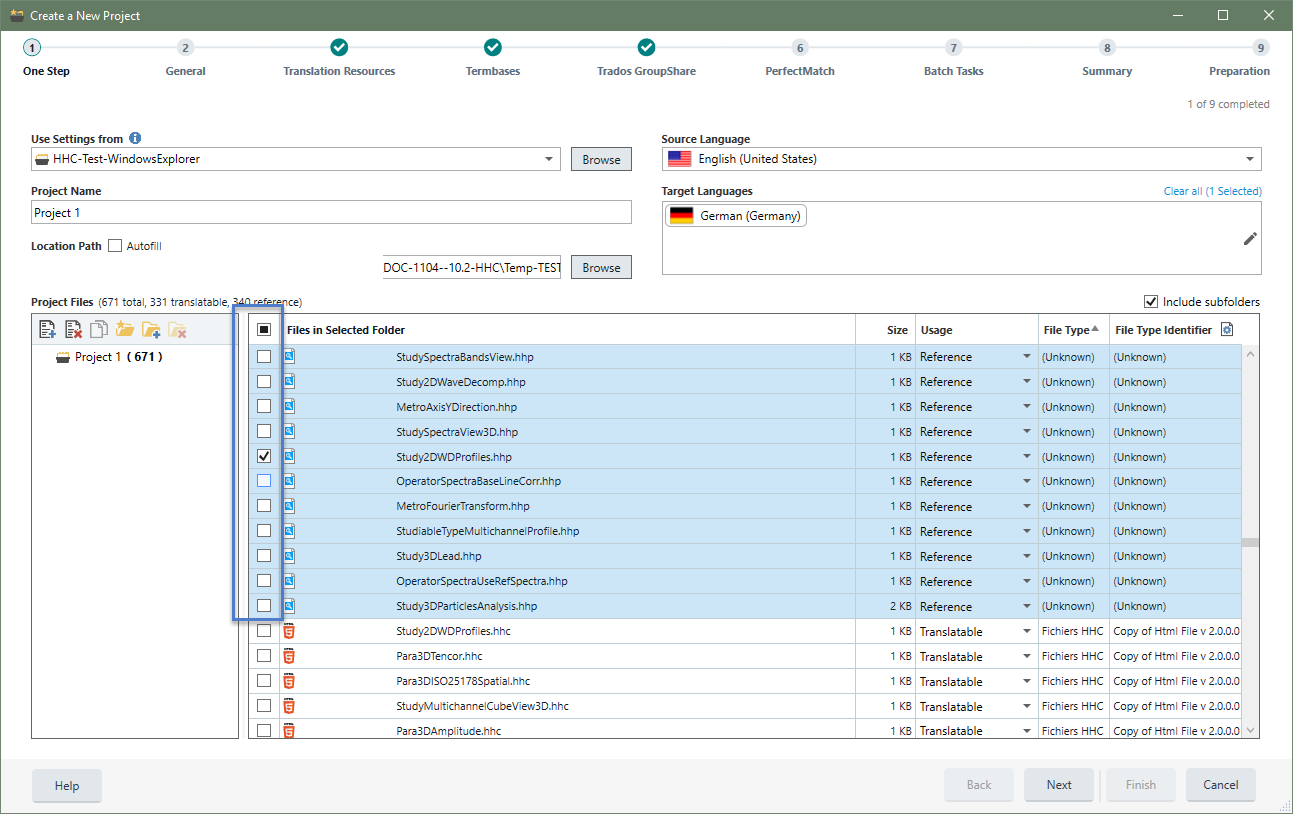
Task: Check the box for Study2DWDProfiles.hhc
Action: point(264,631)
